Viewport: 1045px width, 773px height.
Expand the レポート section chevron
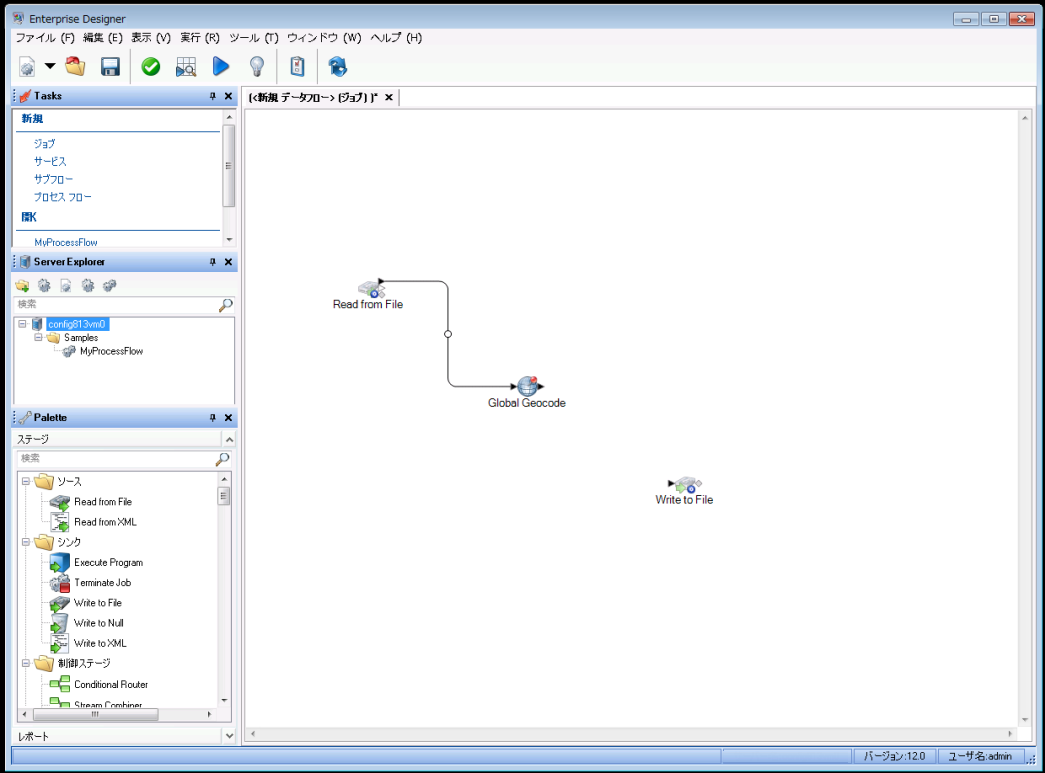pyautogui.click(x=229, y=736)
